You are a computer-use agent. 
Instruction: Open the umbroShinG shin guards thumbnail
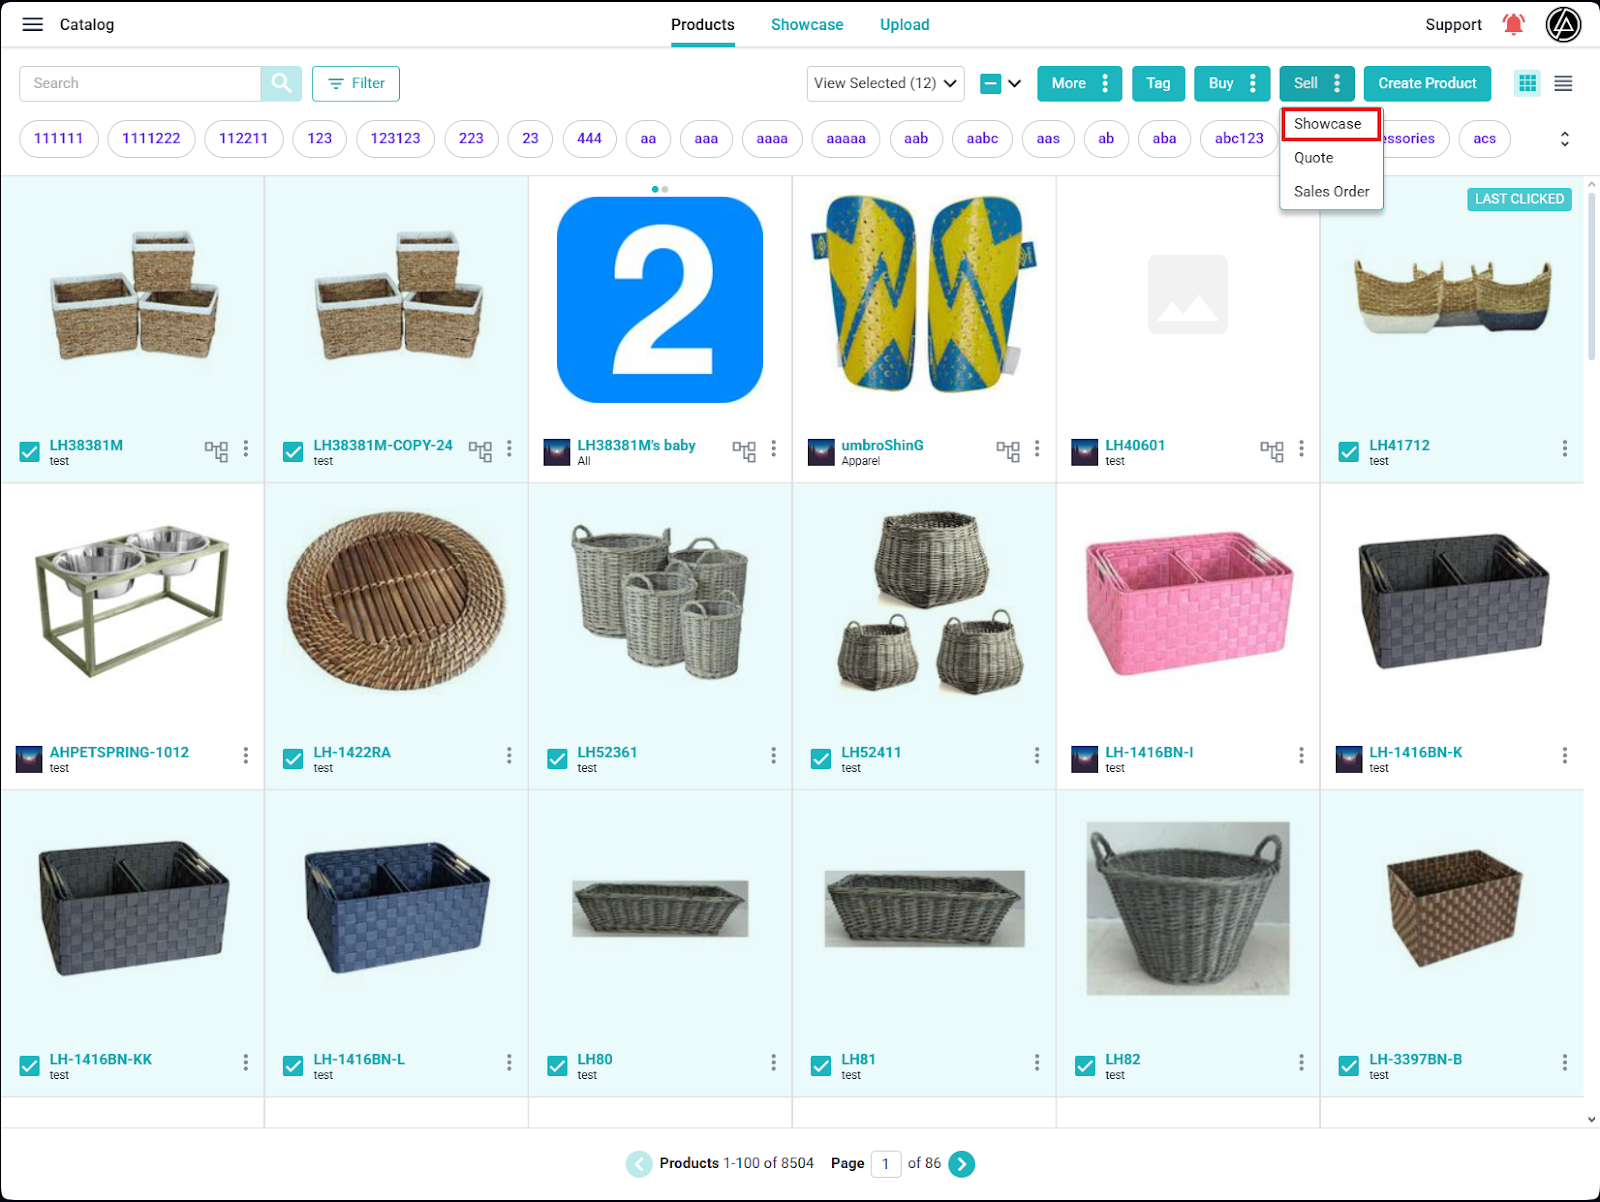924,294
